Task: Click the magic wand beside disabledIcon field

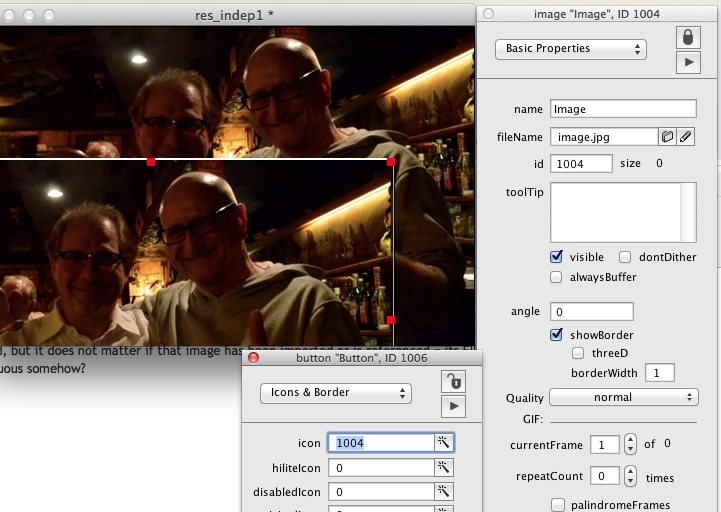Action: tap(444, 492)
